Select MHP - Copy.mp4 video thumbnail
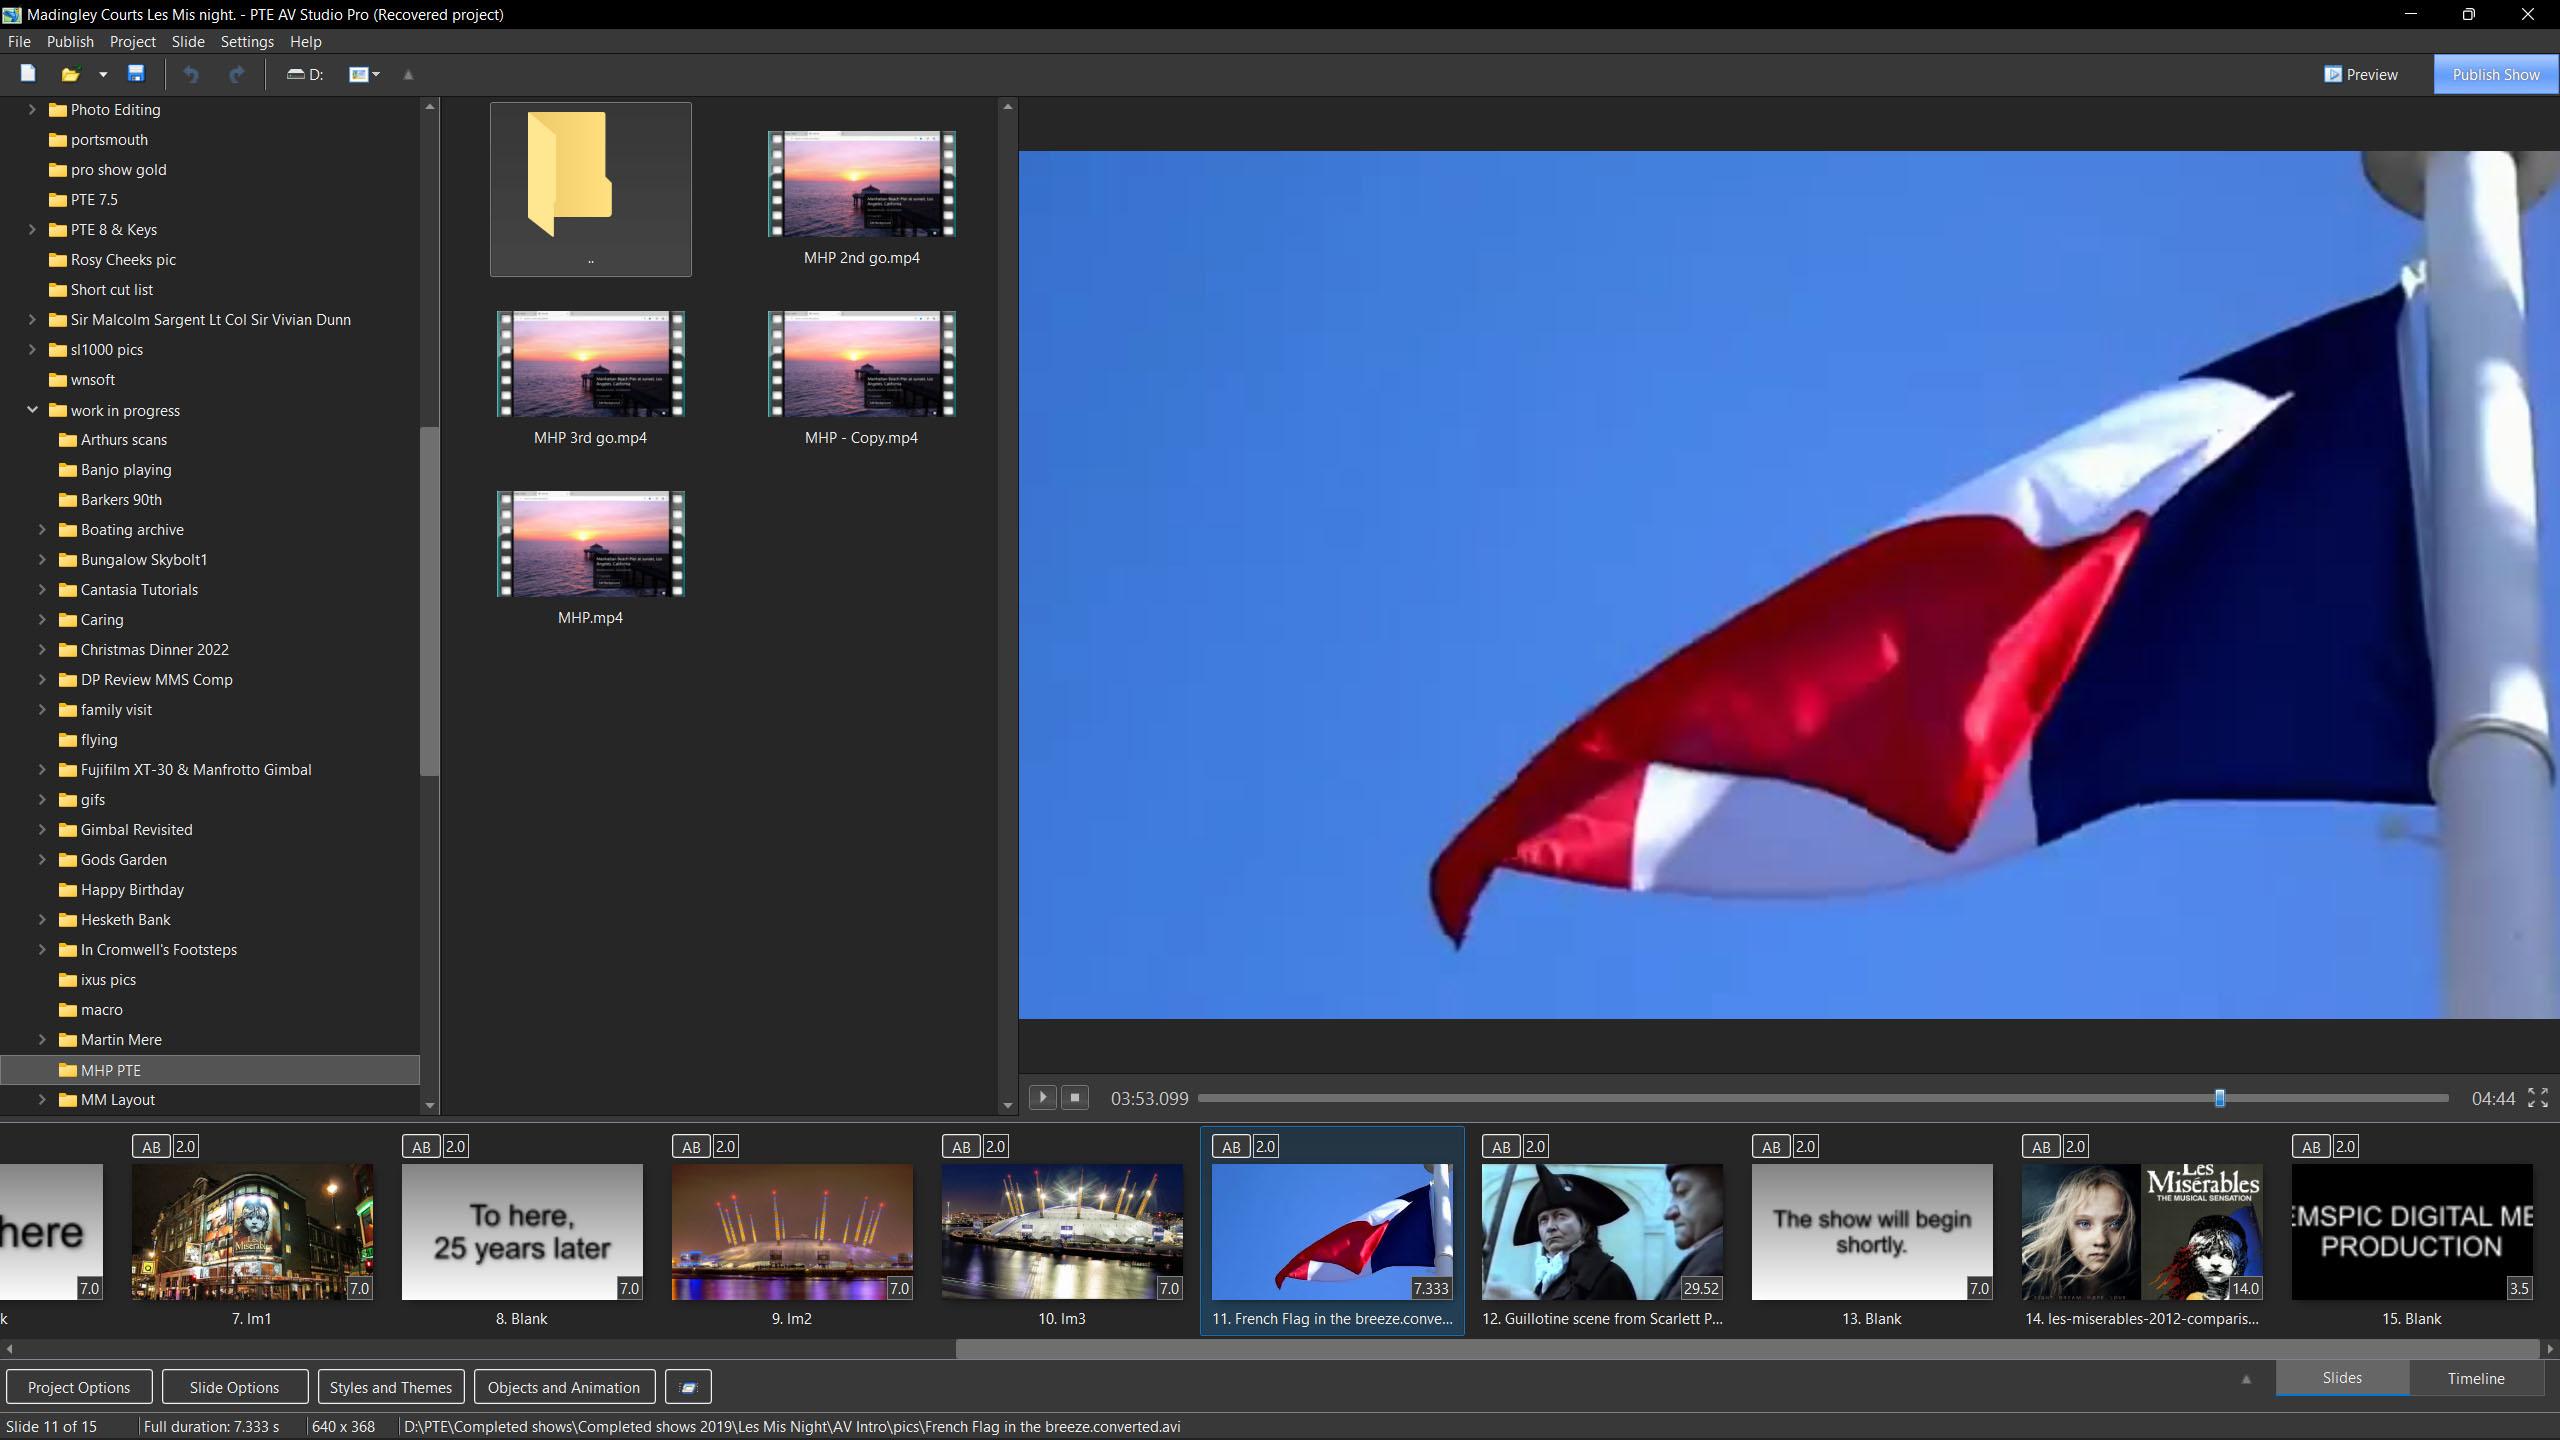This screenshot has width=2560, height=1440. pos(861,364)
